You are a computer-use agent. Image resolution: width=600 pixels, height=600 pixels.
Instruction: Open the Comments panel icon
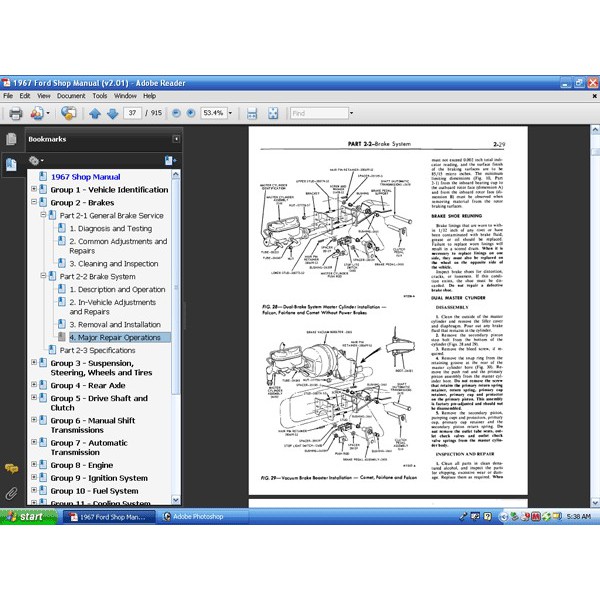11,468
